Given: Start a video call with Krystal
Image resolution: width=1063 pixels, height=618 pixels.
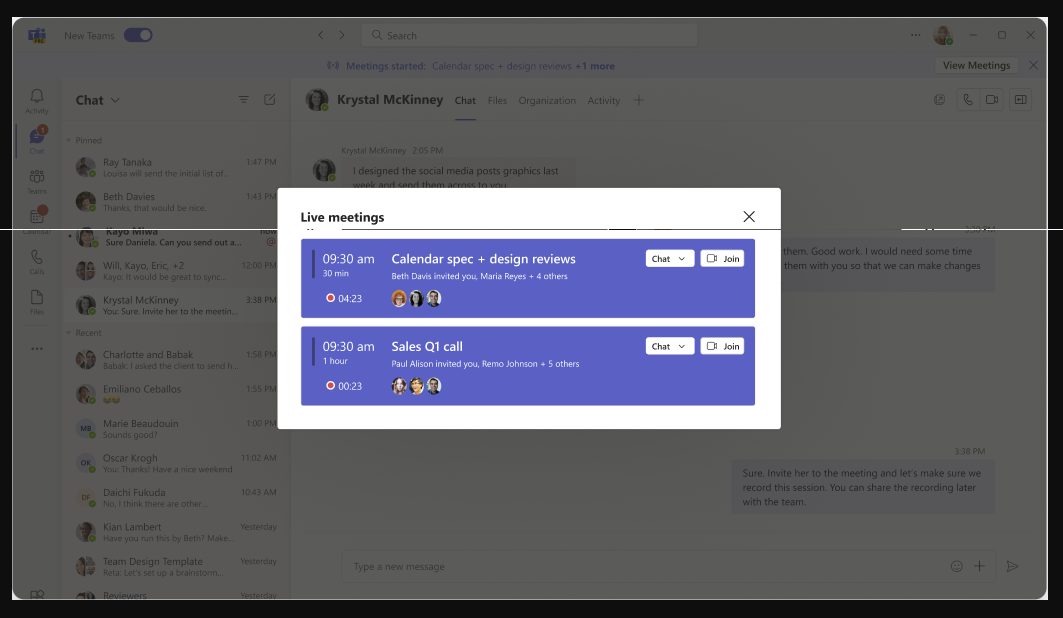Looking at the screenshot, I should tap(992, 100).
